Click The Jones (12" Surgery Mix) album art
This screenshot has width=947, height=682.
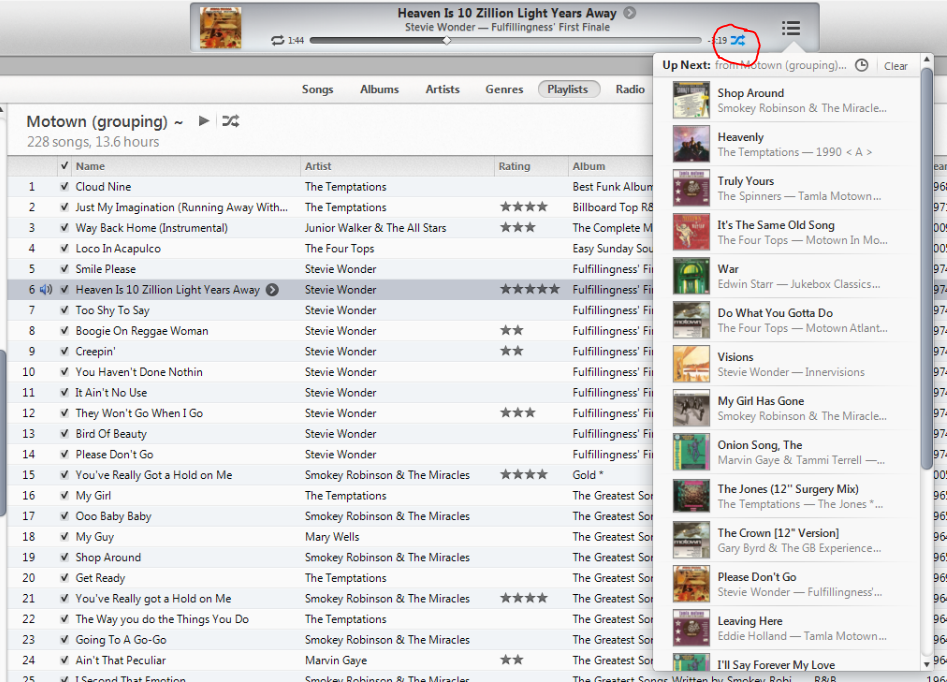(692, 497)
